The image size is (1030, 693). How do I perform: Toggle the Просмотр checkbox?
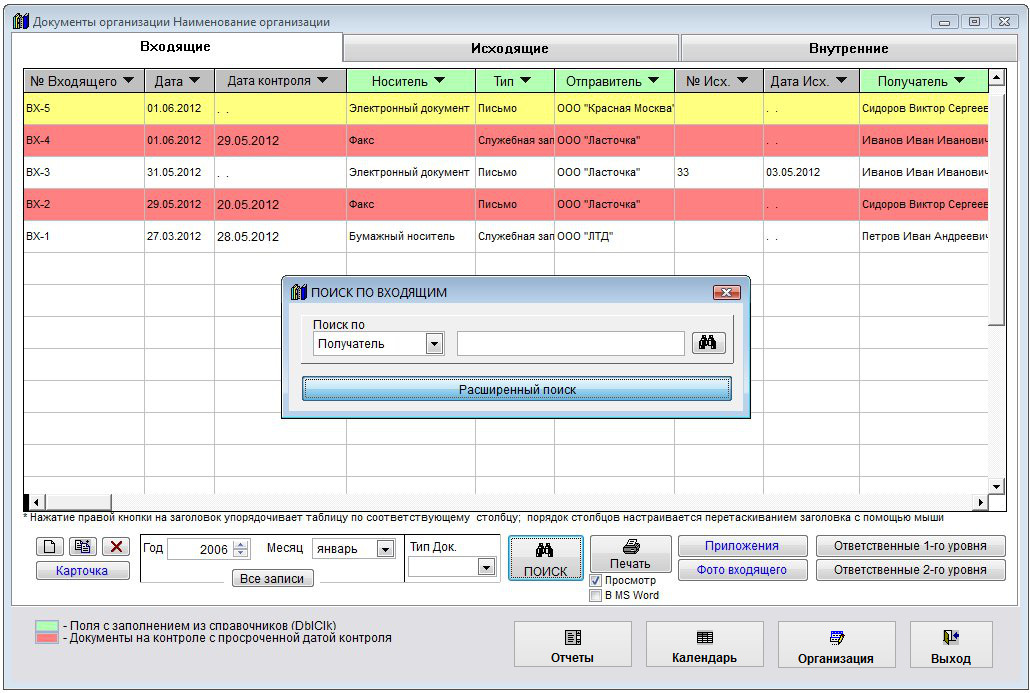596,580
